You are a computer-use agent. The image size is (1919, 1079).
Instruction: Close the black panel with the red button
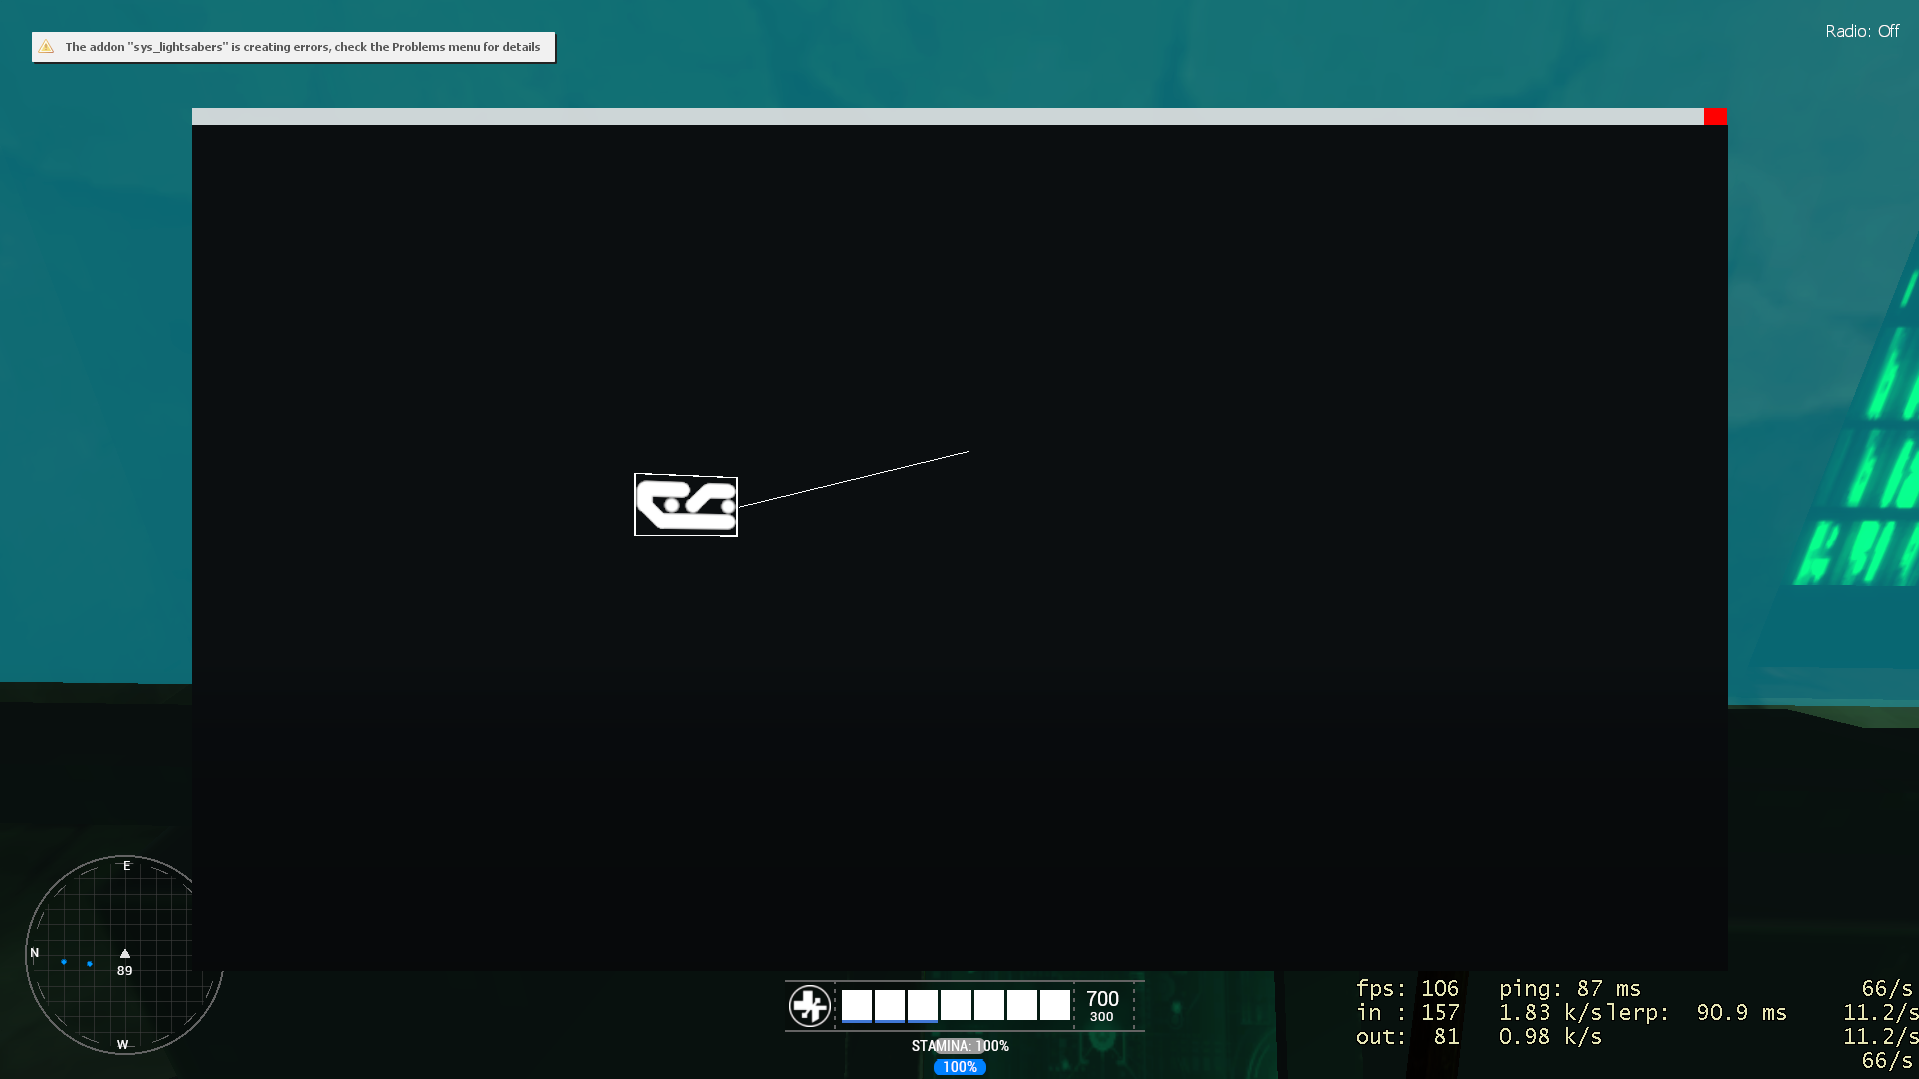1715,116
